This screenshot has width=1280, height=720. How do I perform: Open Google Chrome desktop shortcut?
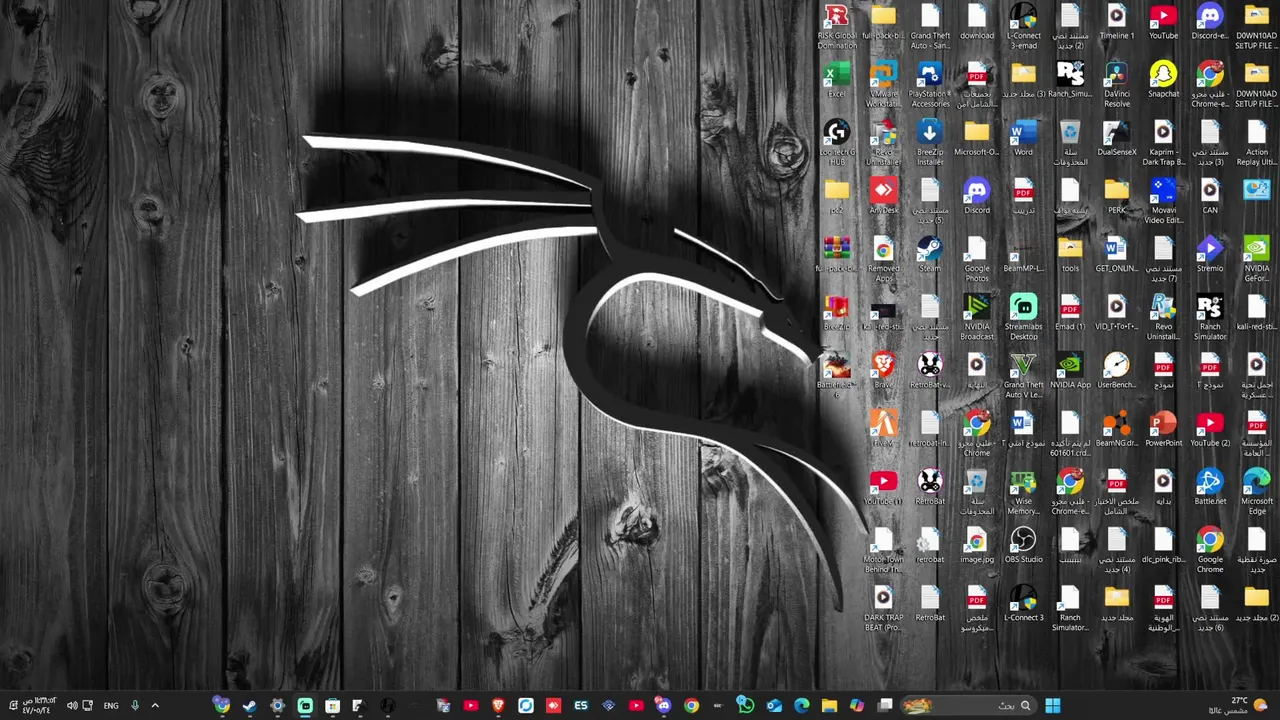[x=1210, y=550]
